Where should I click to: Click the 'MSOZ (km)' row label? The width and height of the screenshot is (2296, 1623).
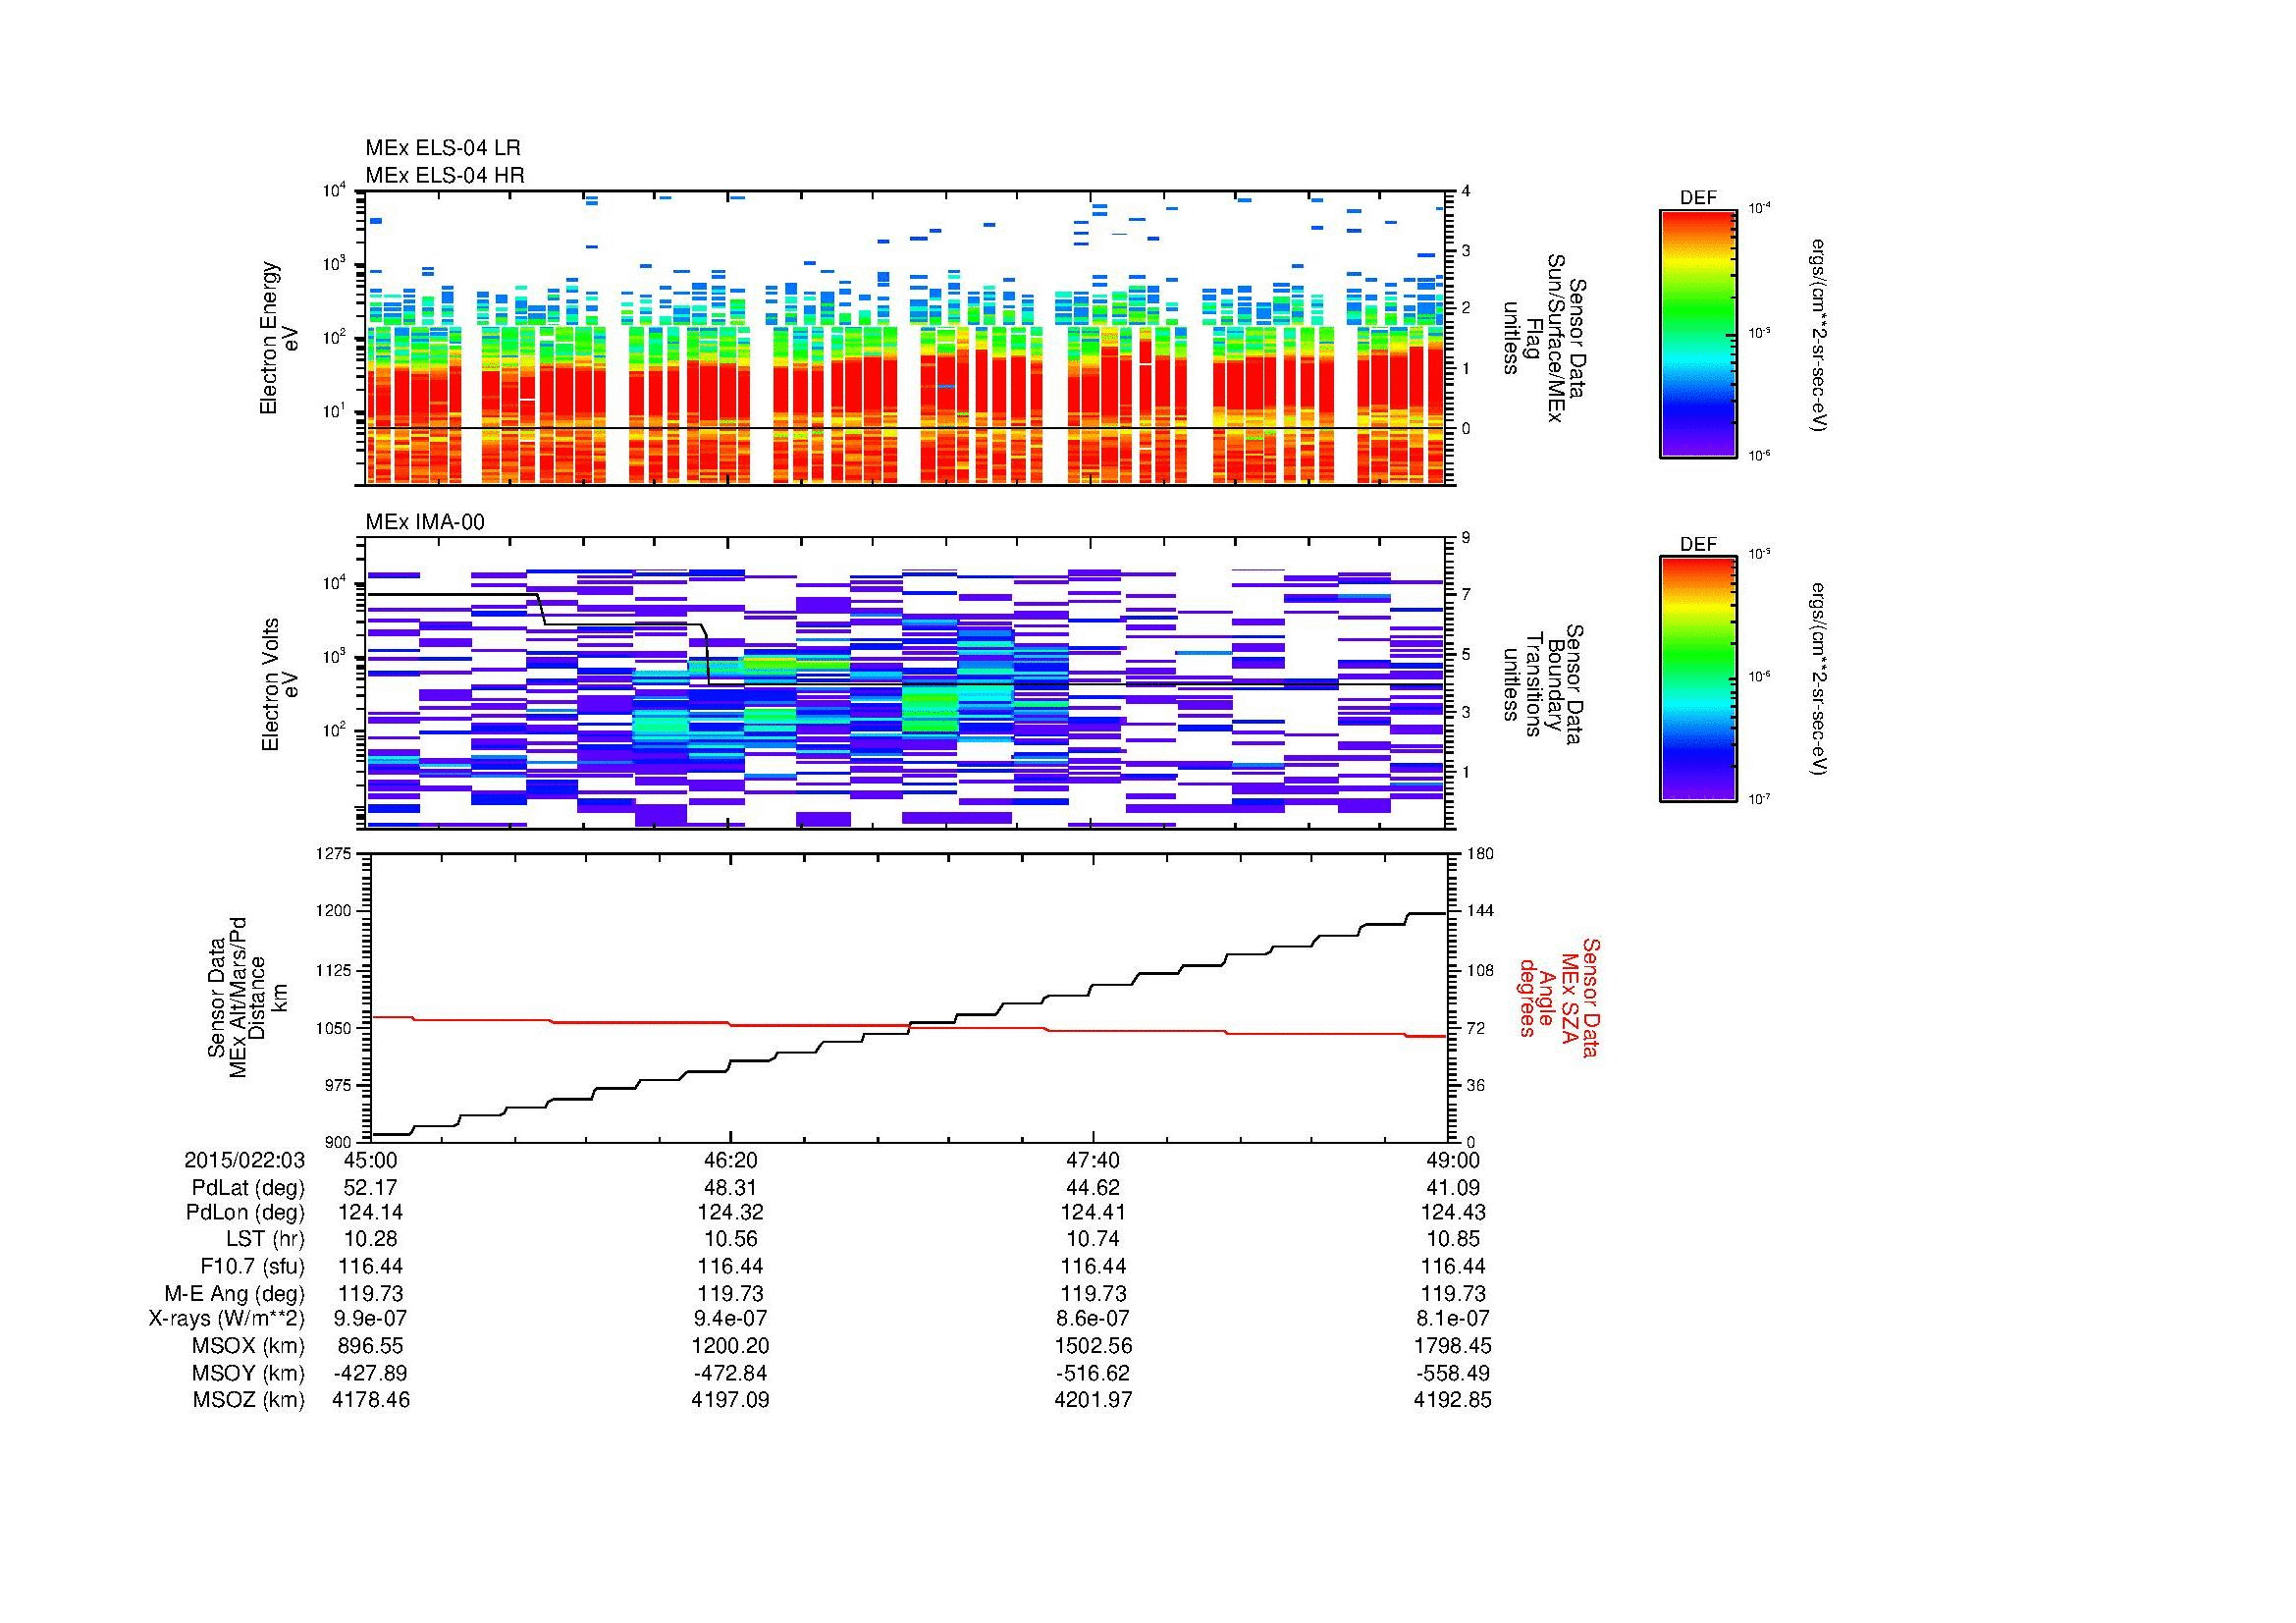click(x=250, y=1400)
